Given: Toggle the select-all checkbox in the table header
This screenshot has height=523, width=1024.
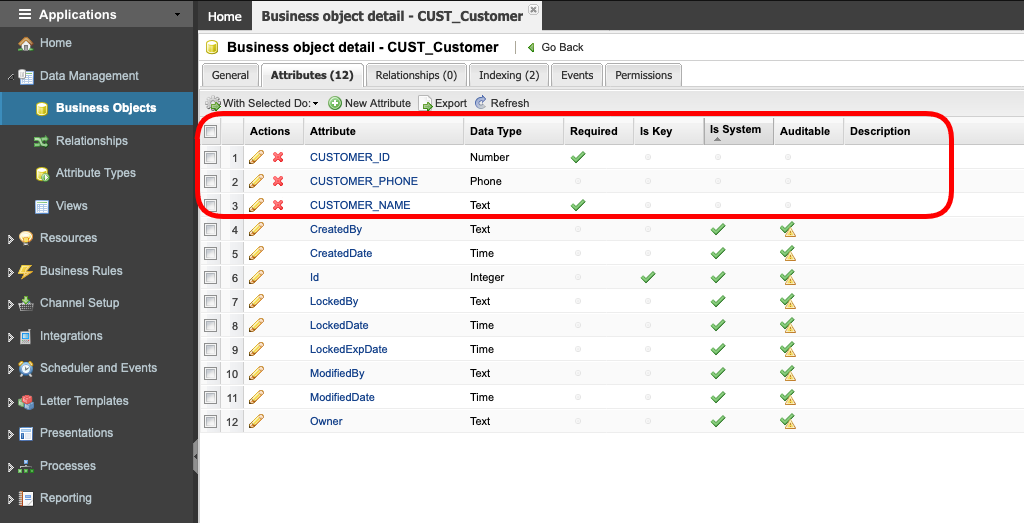Looking at the screenshot, I should click(210, 131).
